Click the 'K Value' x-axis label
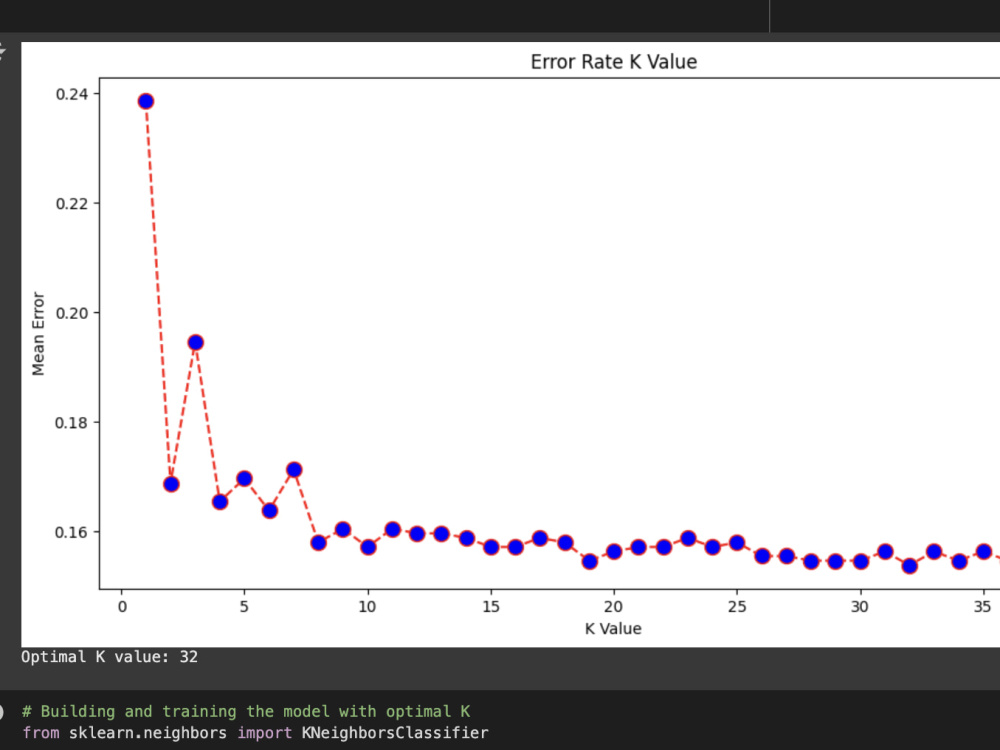This screenshot has width=1000, height=750. [x=613, y=629]
